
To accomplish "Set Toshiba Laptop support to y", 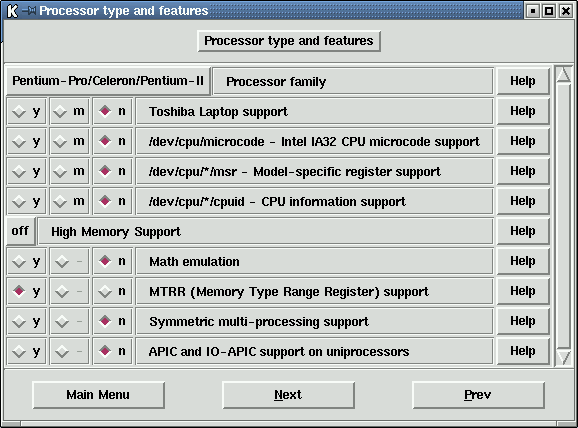I will pos(27,111).
